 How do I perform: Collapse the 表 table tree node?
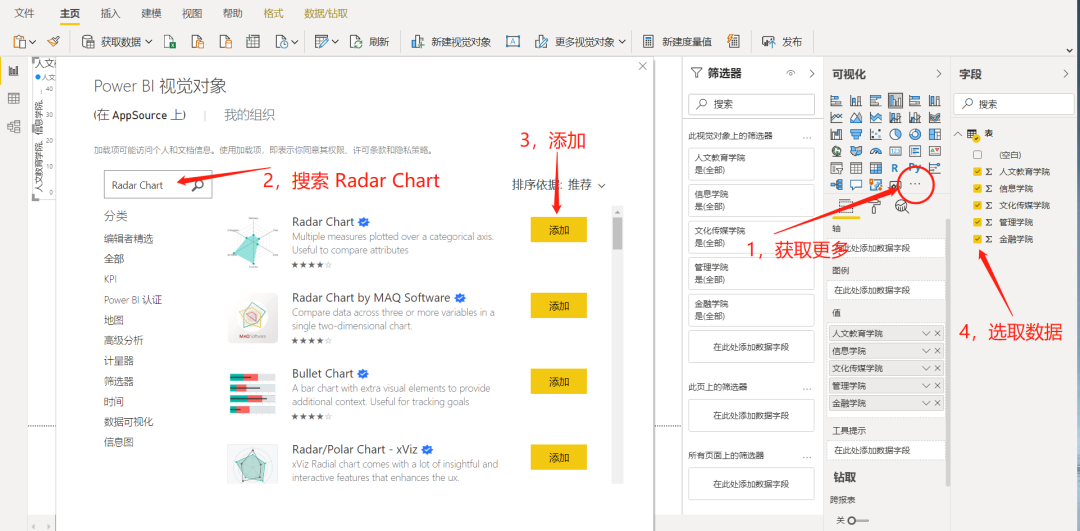[958, 134]
